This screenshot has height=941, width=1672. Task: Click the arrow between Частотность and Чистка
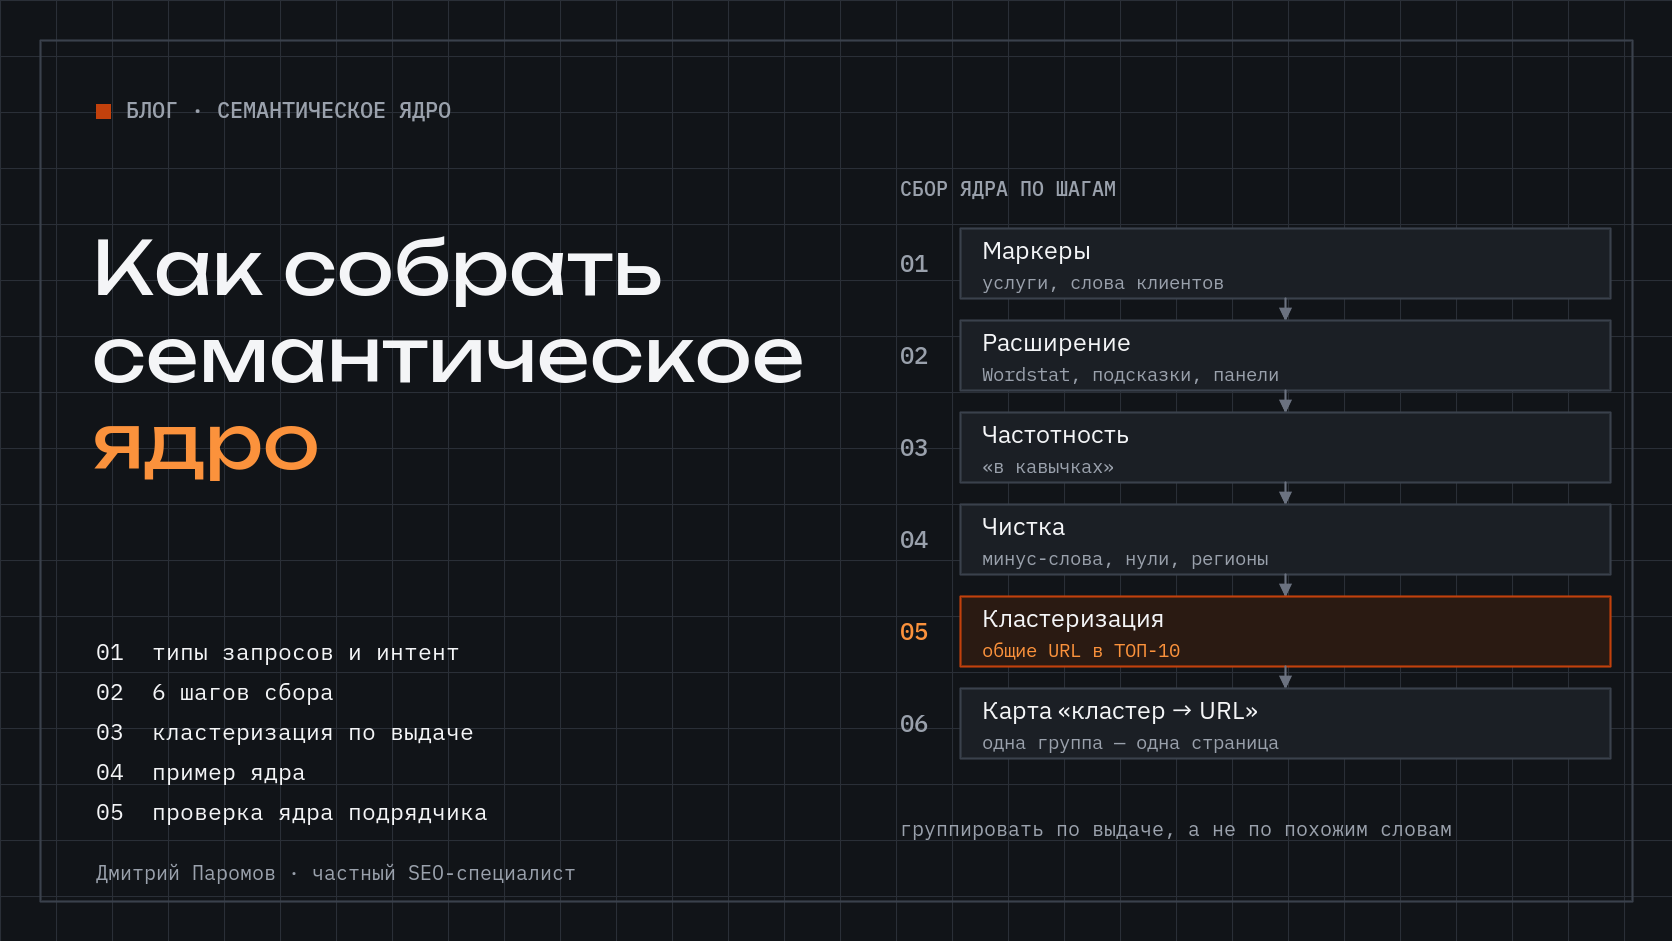pos(1285,494)
